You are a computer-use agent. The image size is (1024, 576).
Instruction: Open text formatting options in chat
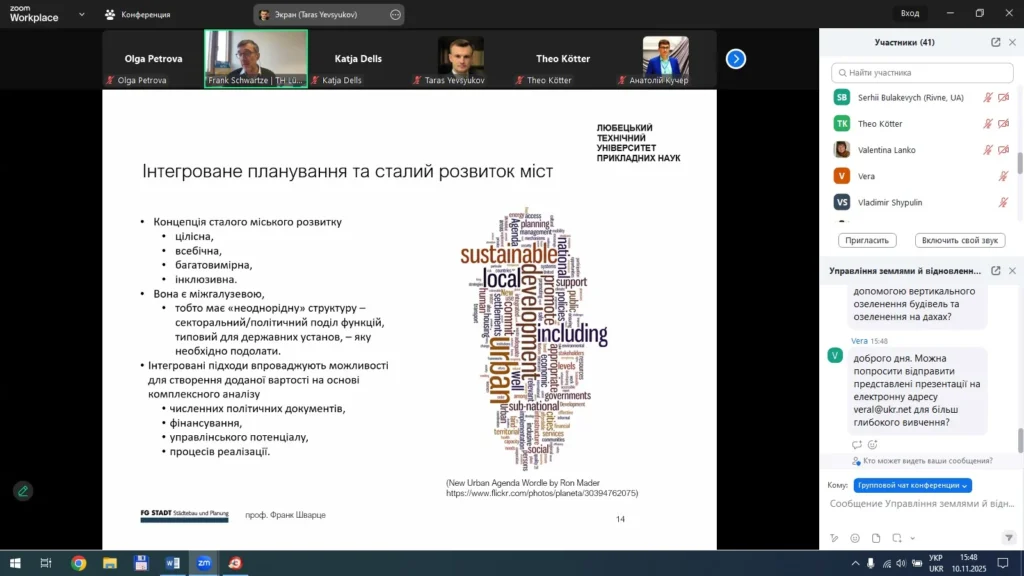click(834, 538)
